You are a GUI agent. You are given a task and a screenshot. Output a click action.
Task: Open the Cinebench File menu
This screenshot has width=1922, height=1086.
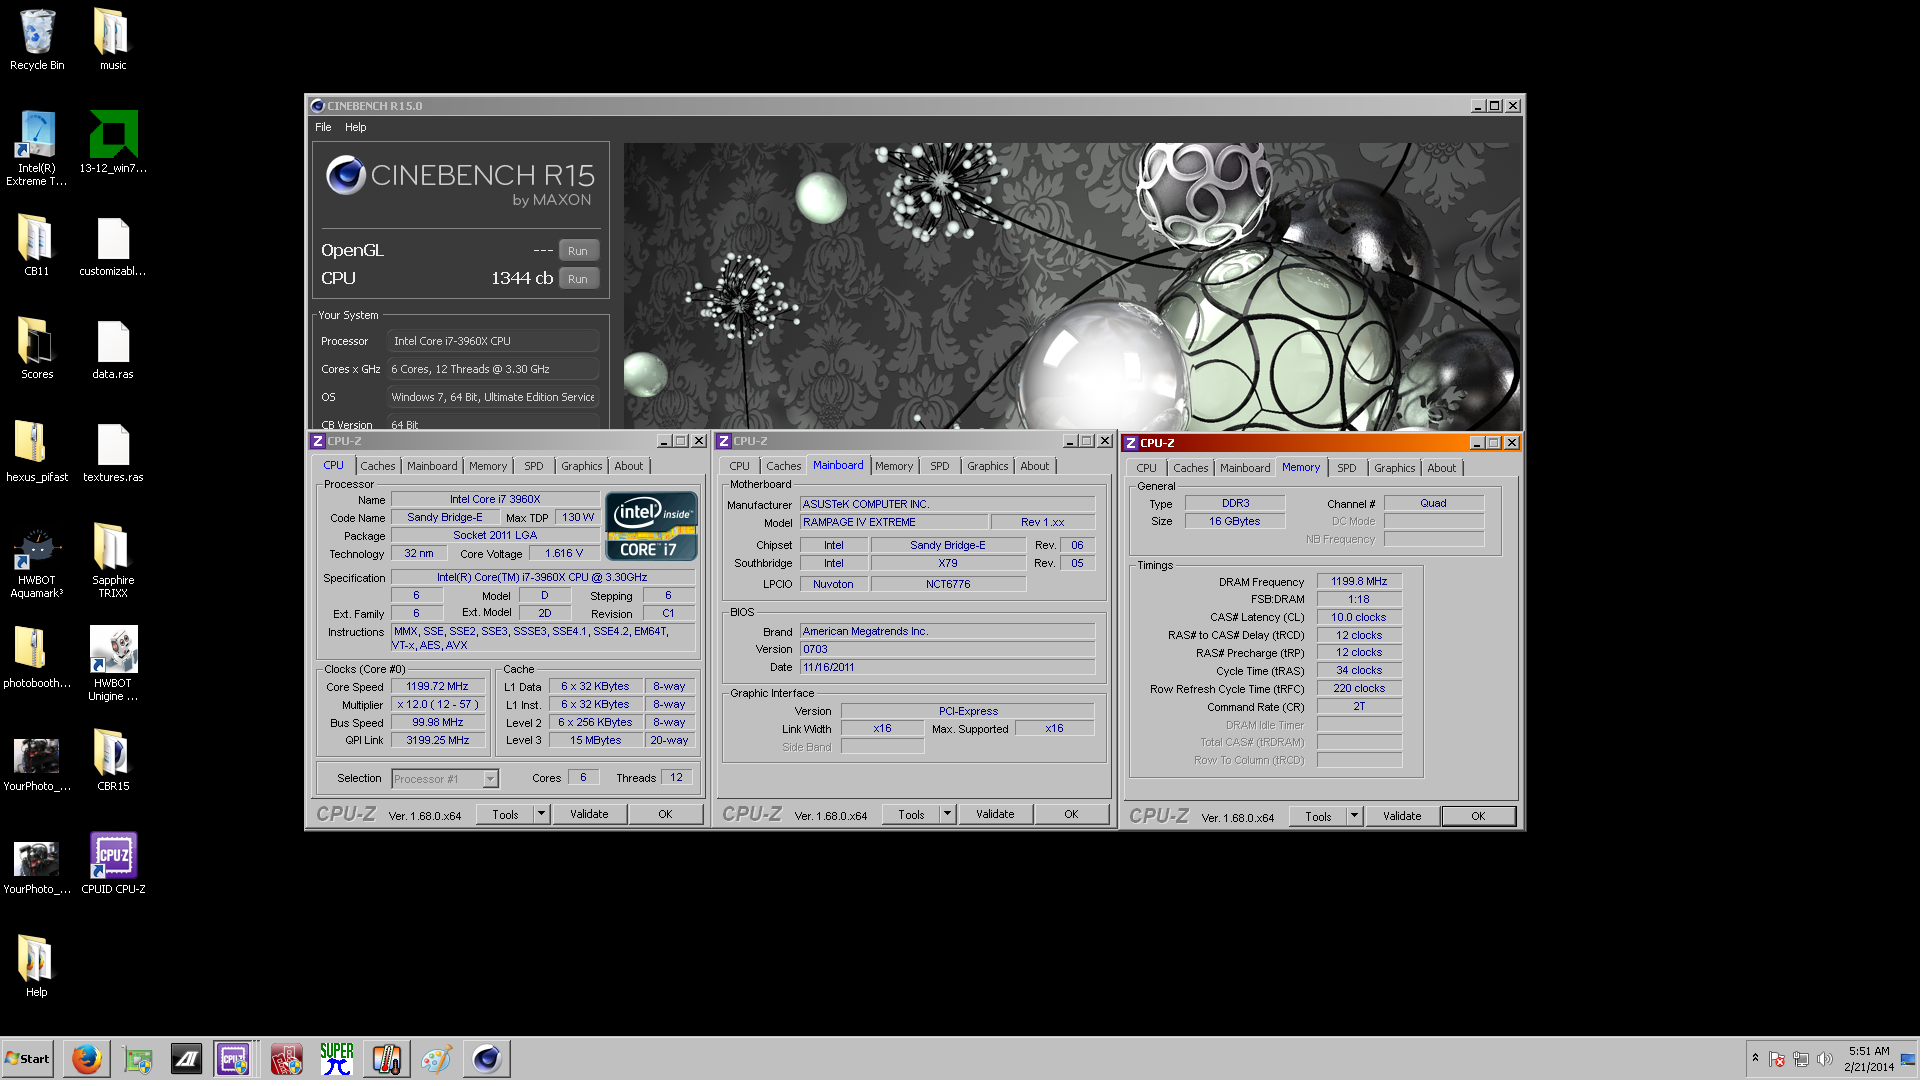click(323, 127)
